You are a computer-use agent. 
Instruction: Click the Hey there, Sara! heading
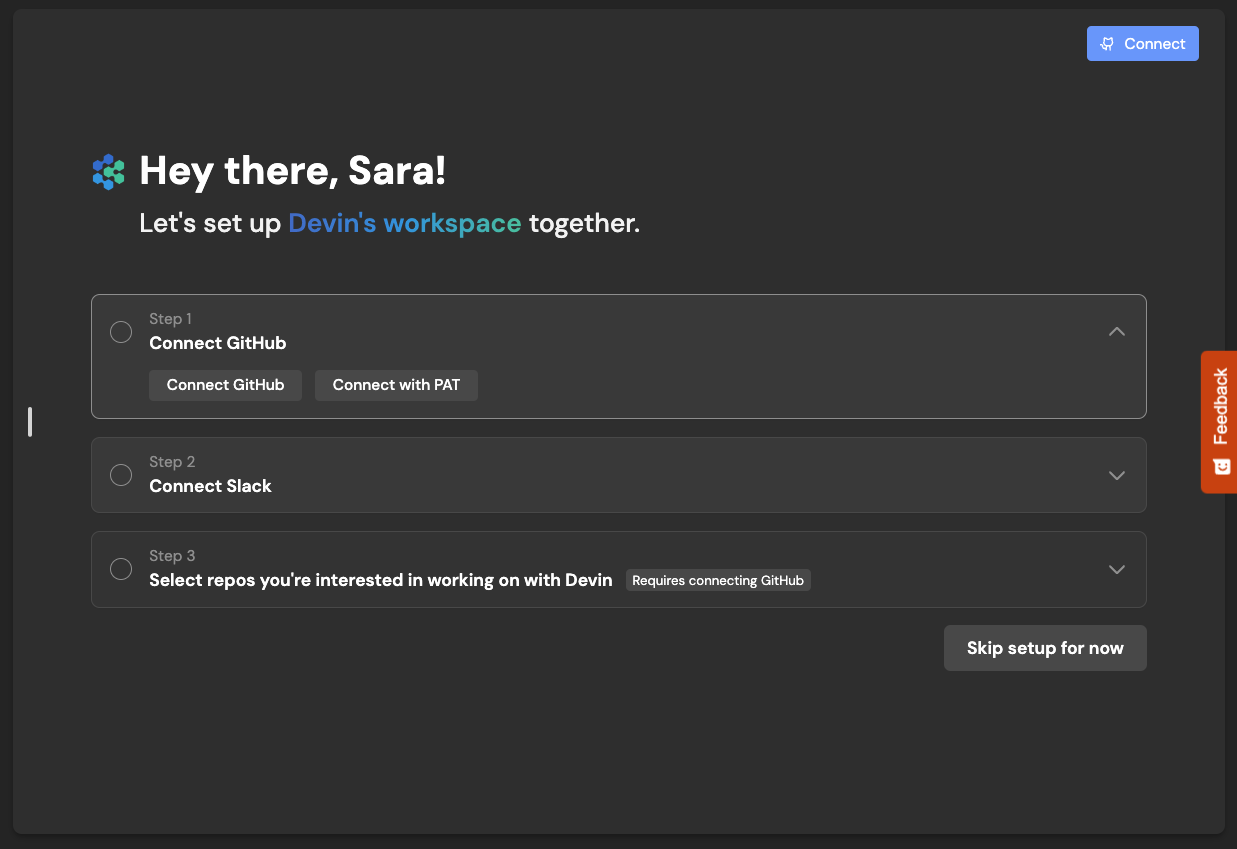(293, 171)
